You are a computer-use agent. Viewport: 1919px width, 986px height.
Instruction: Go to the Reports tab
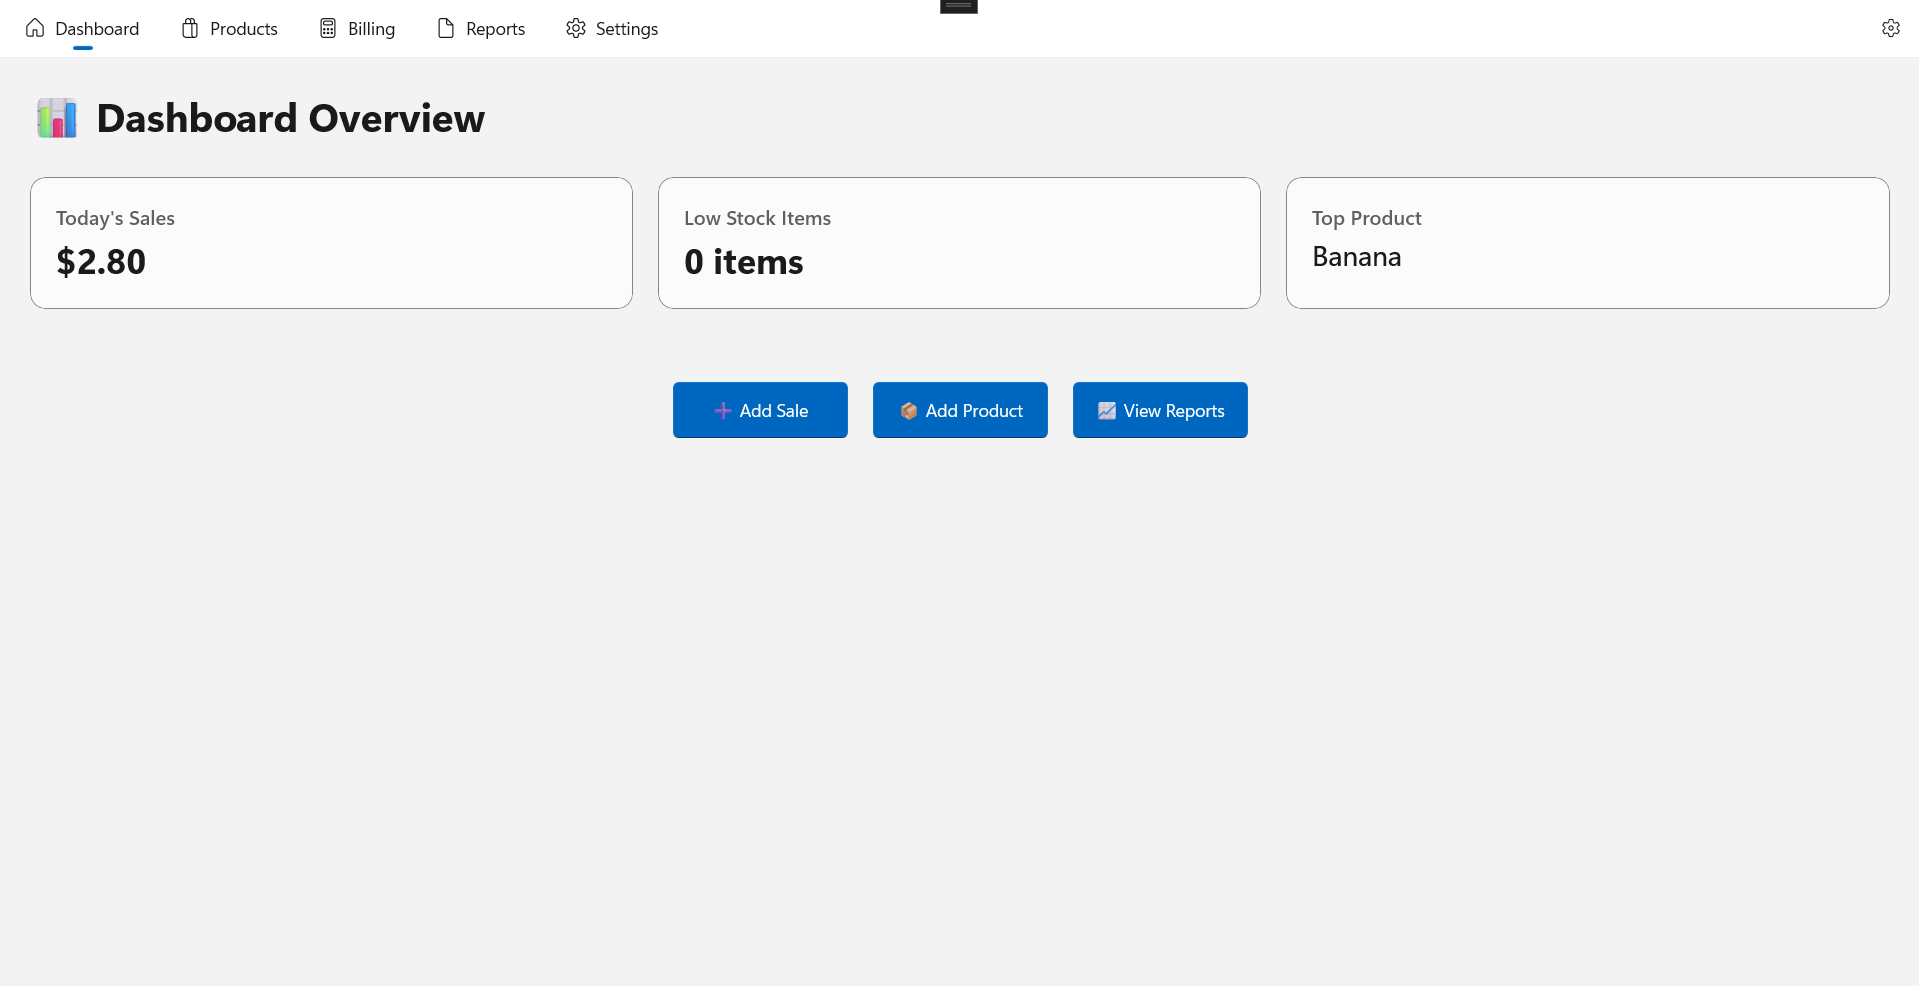click(x=482, y=28)
